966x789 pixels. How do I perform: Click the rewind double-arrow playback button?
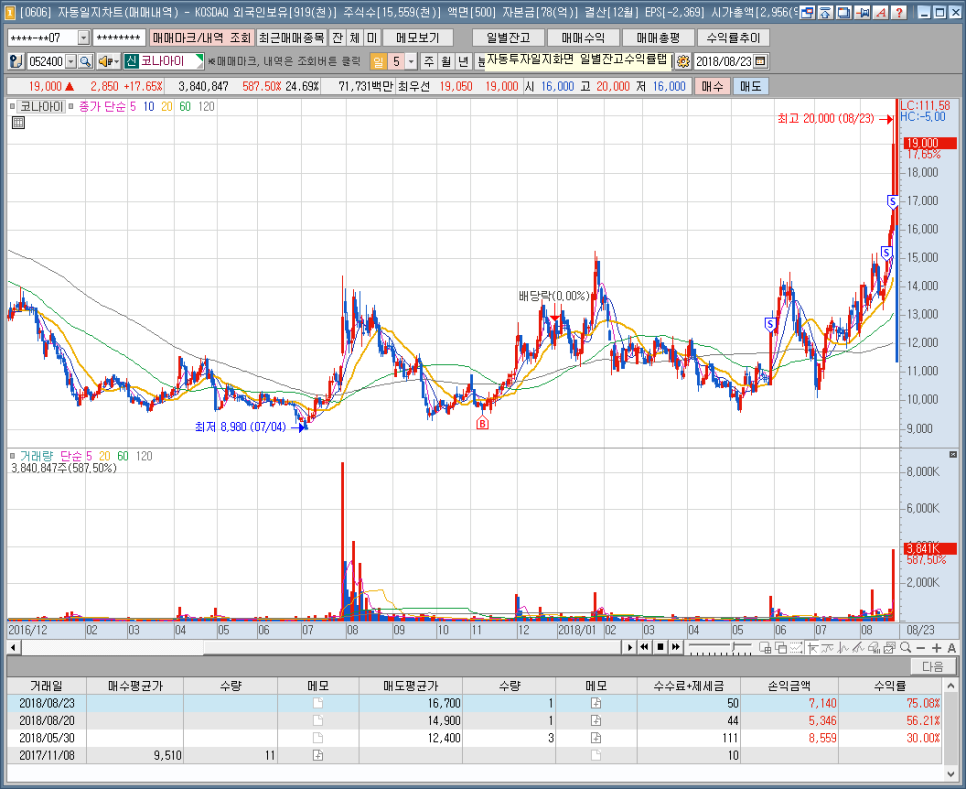pyautogui.click(x=644, y=647)
